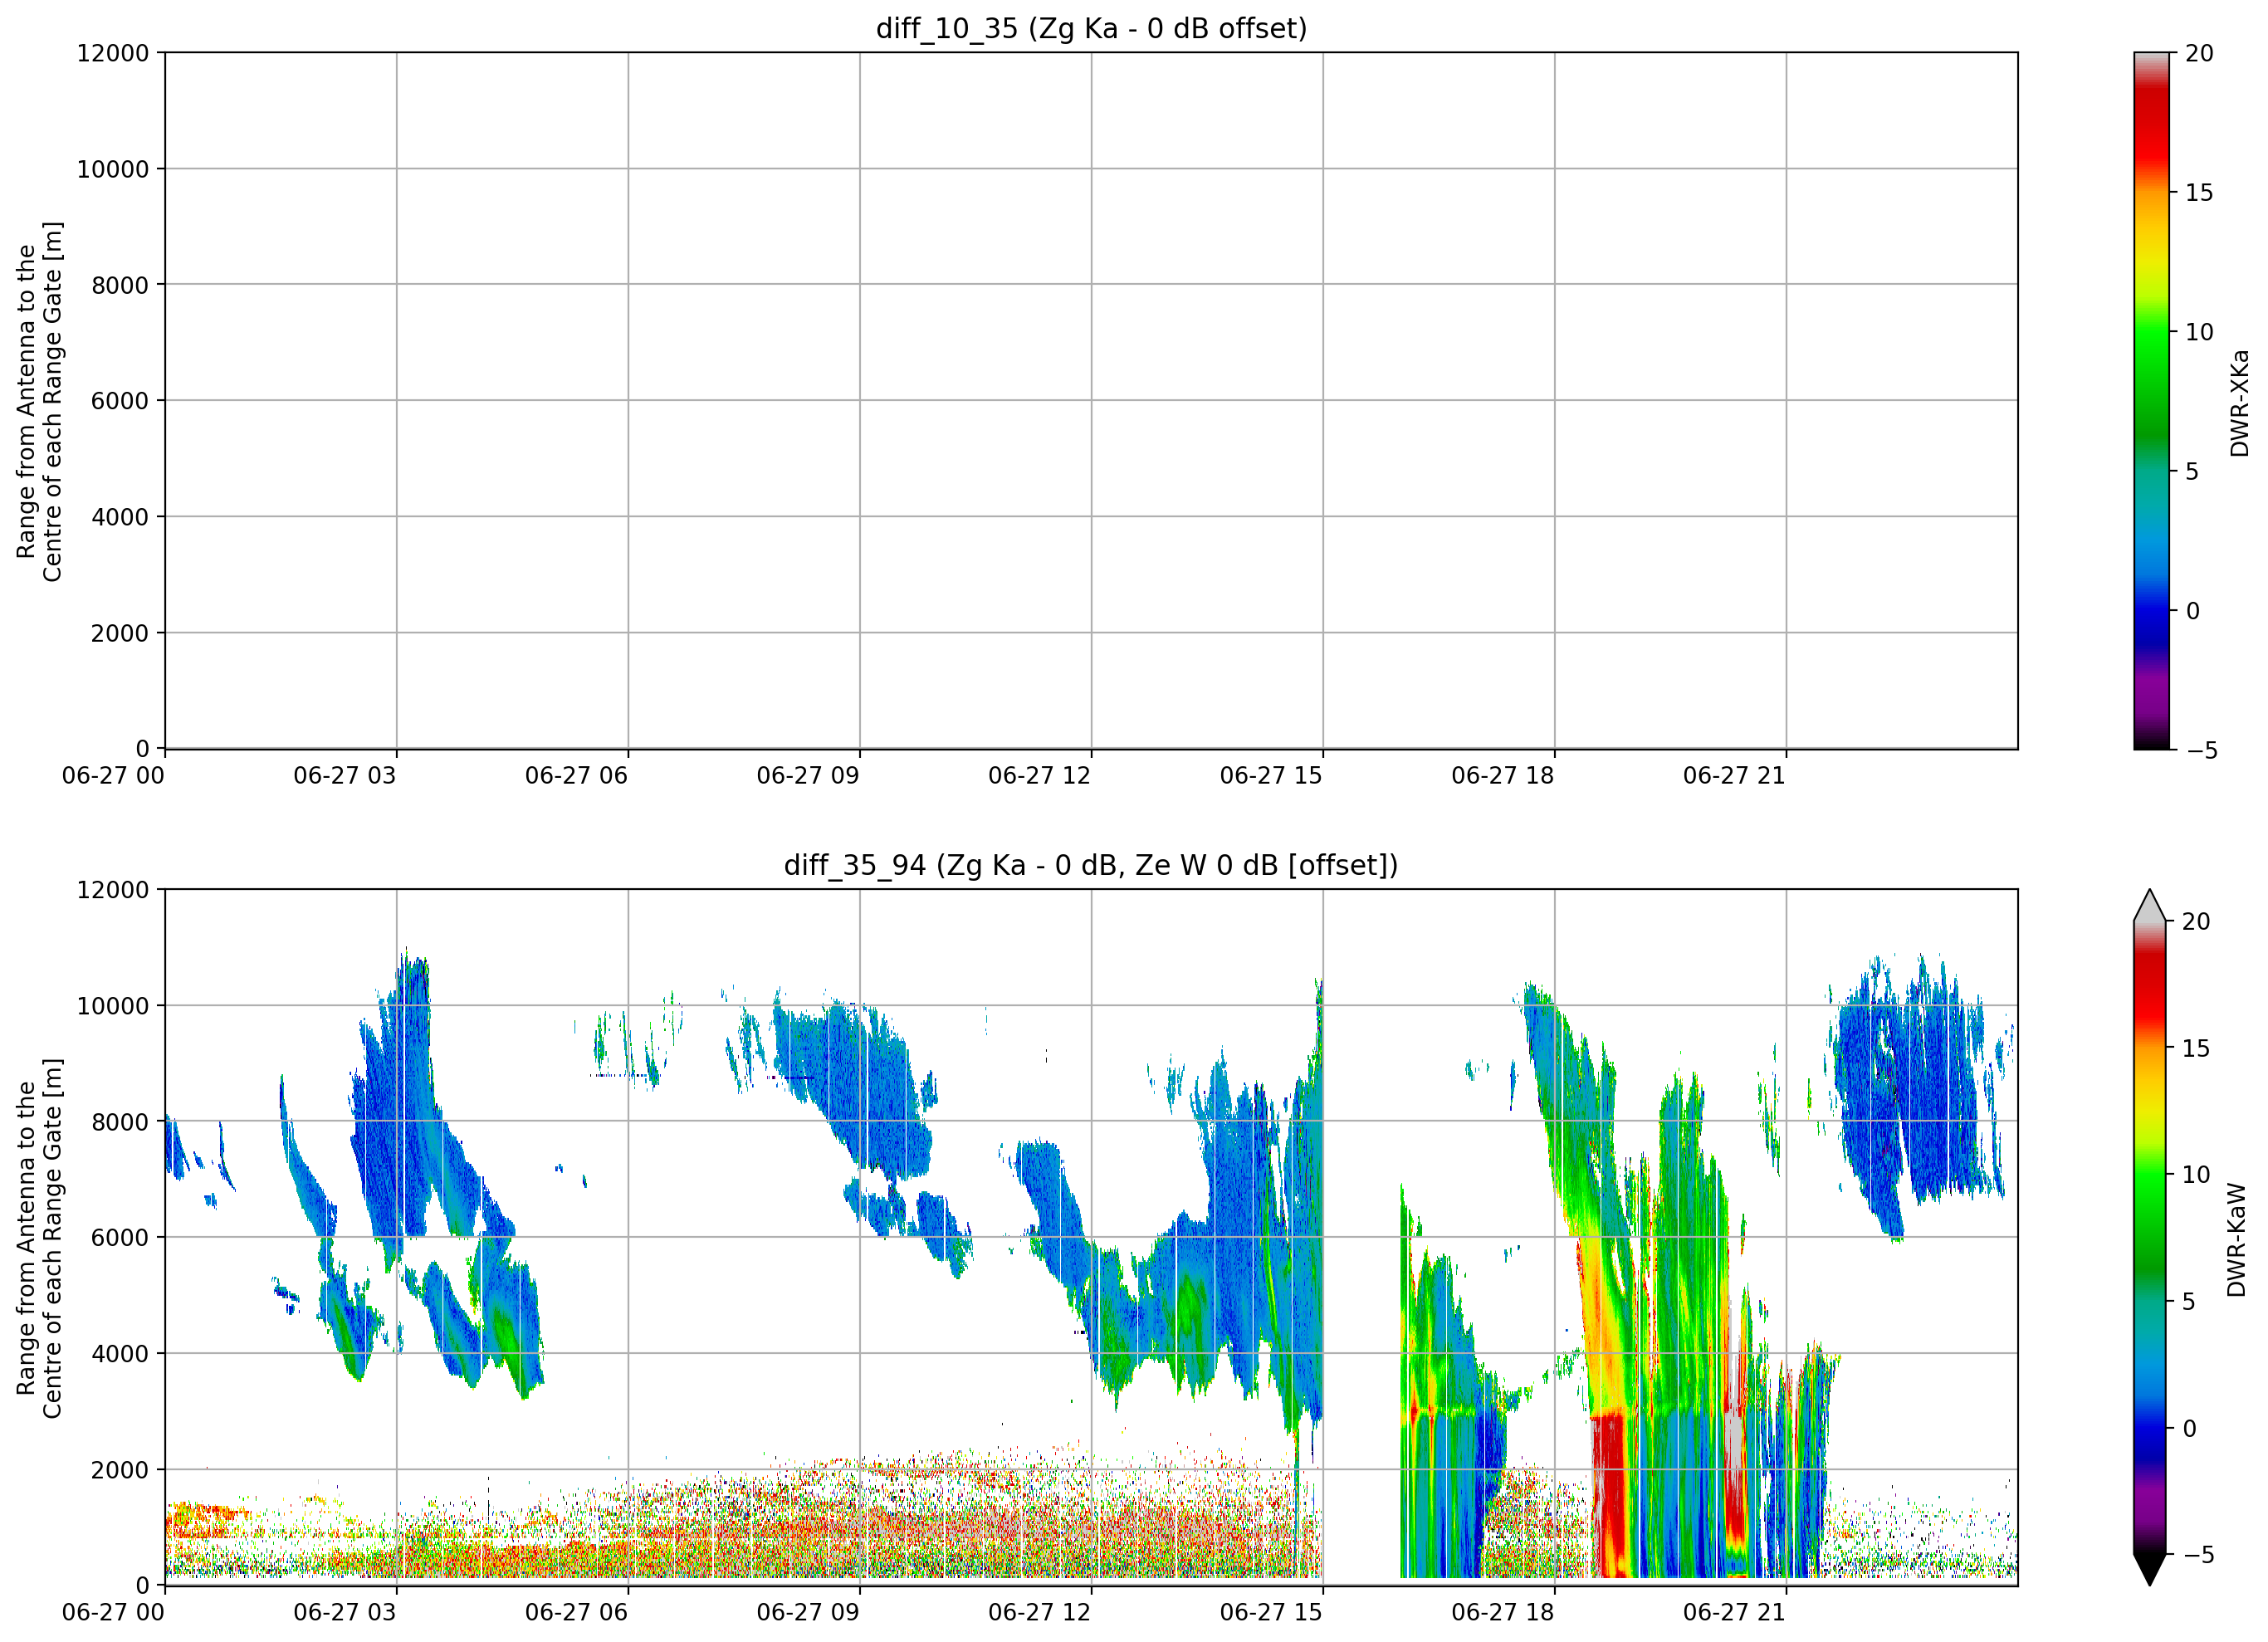Click the '06-27 06' x tick under the bottom plot
Image resolution: width=2268 pixels, height=1642 pixels.
577,1613
